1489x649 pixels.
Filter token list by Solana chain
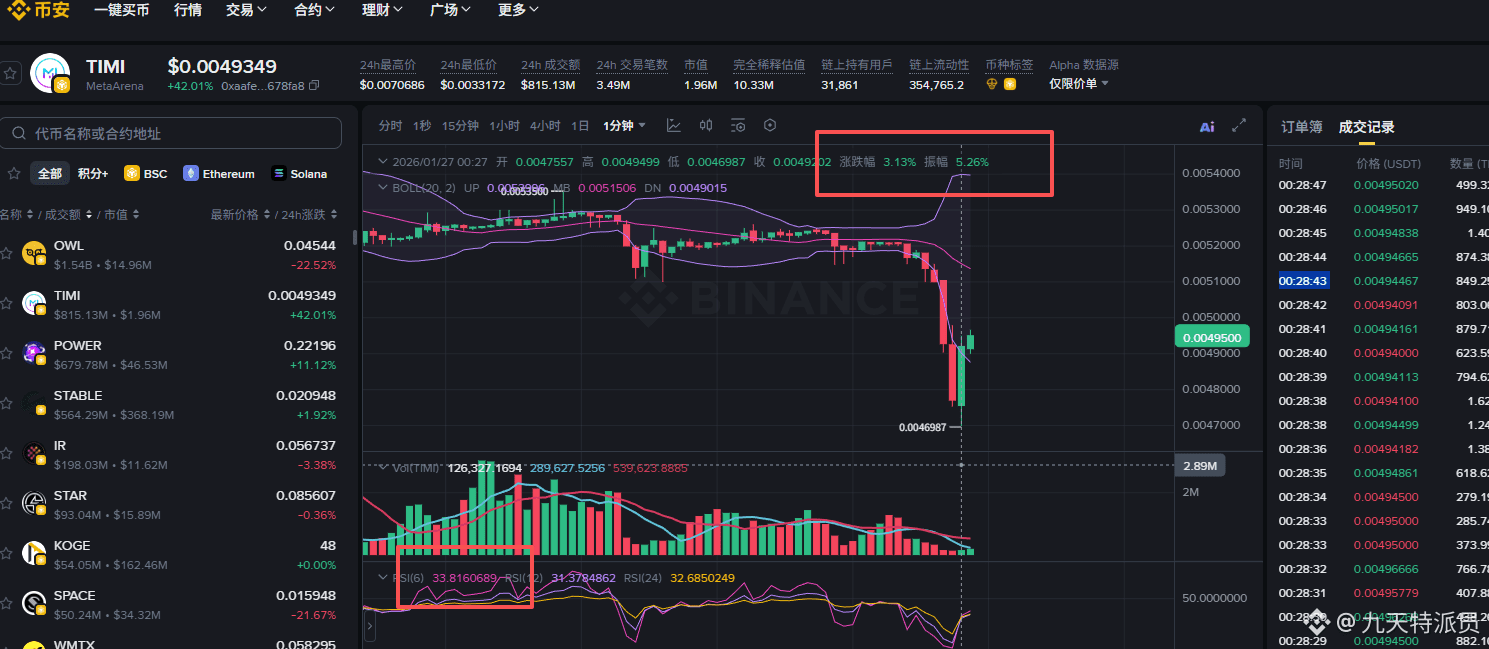(299, 173)
